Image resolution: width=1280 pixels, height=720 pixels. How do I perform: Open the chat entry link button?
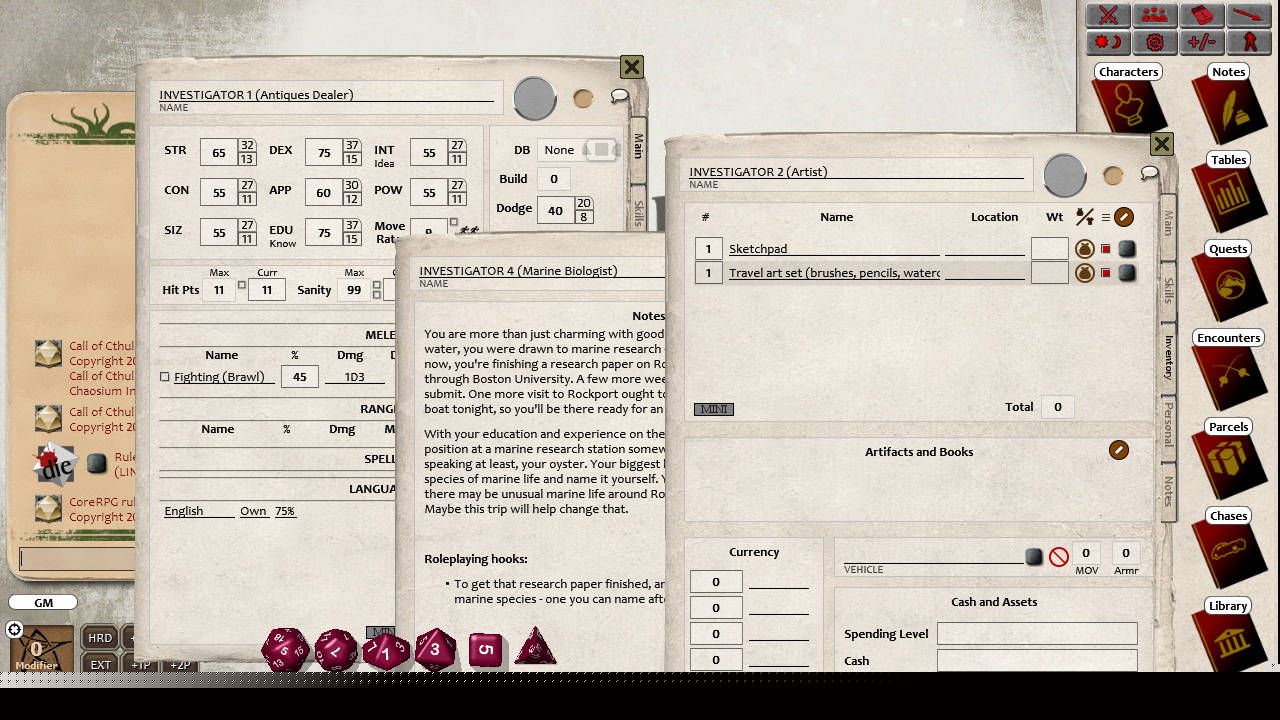point(96,464)
